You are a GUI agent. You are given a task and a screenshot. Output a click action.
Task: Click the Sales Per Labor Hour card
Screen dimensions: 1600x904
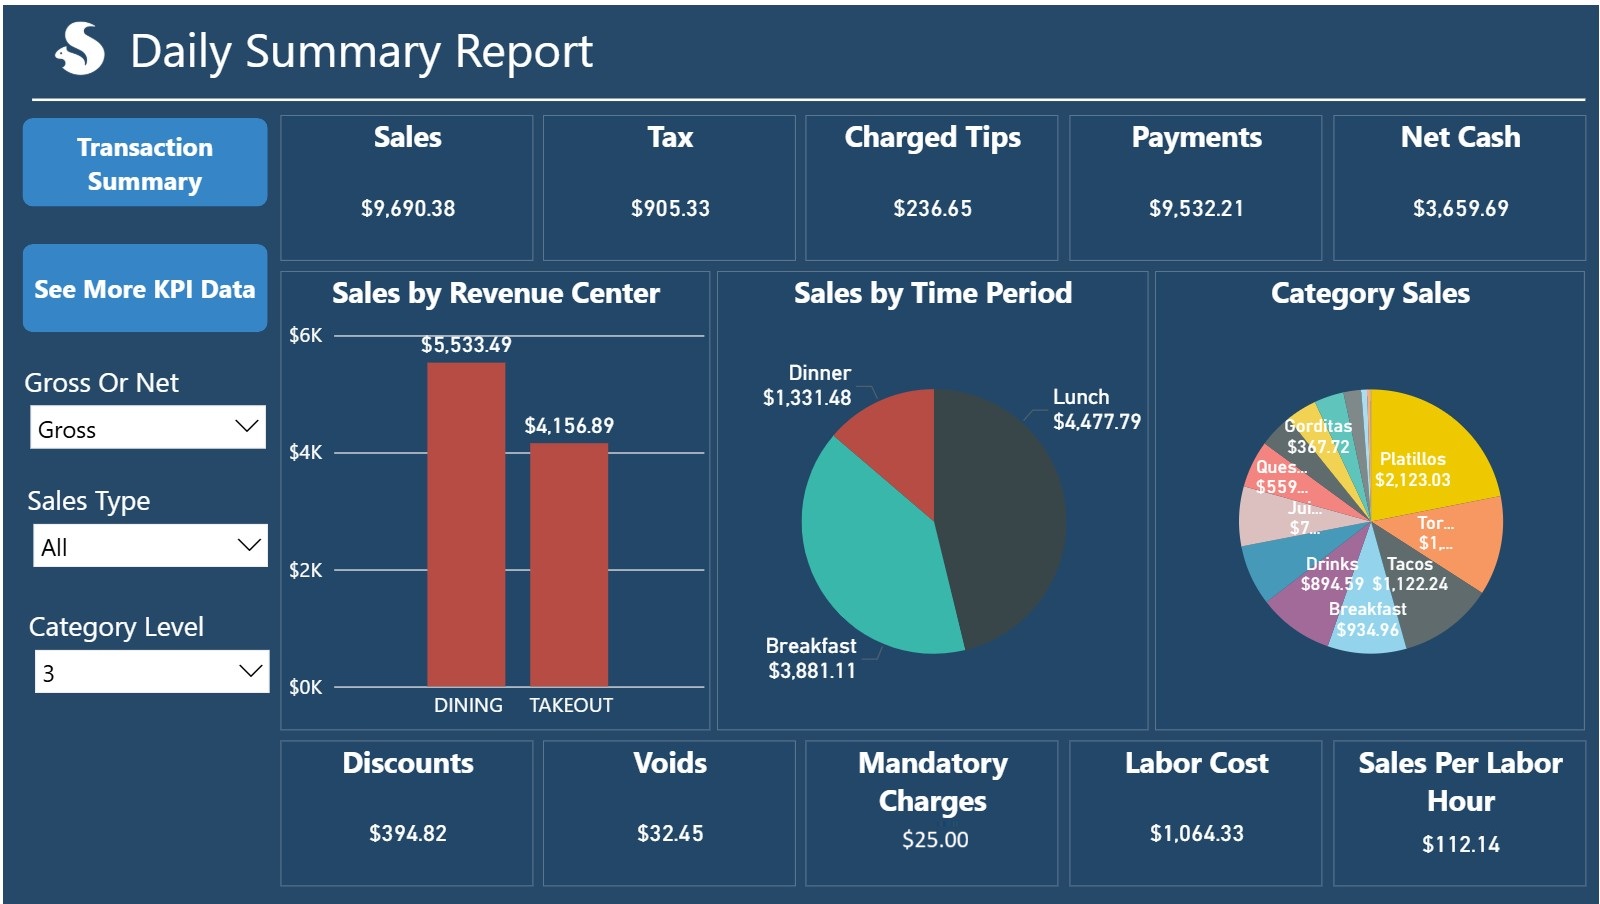(1459, 812)
